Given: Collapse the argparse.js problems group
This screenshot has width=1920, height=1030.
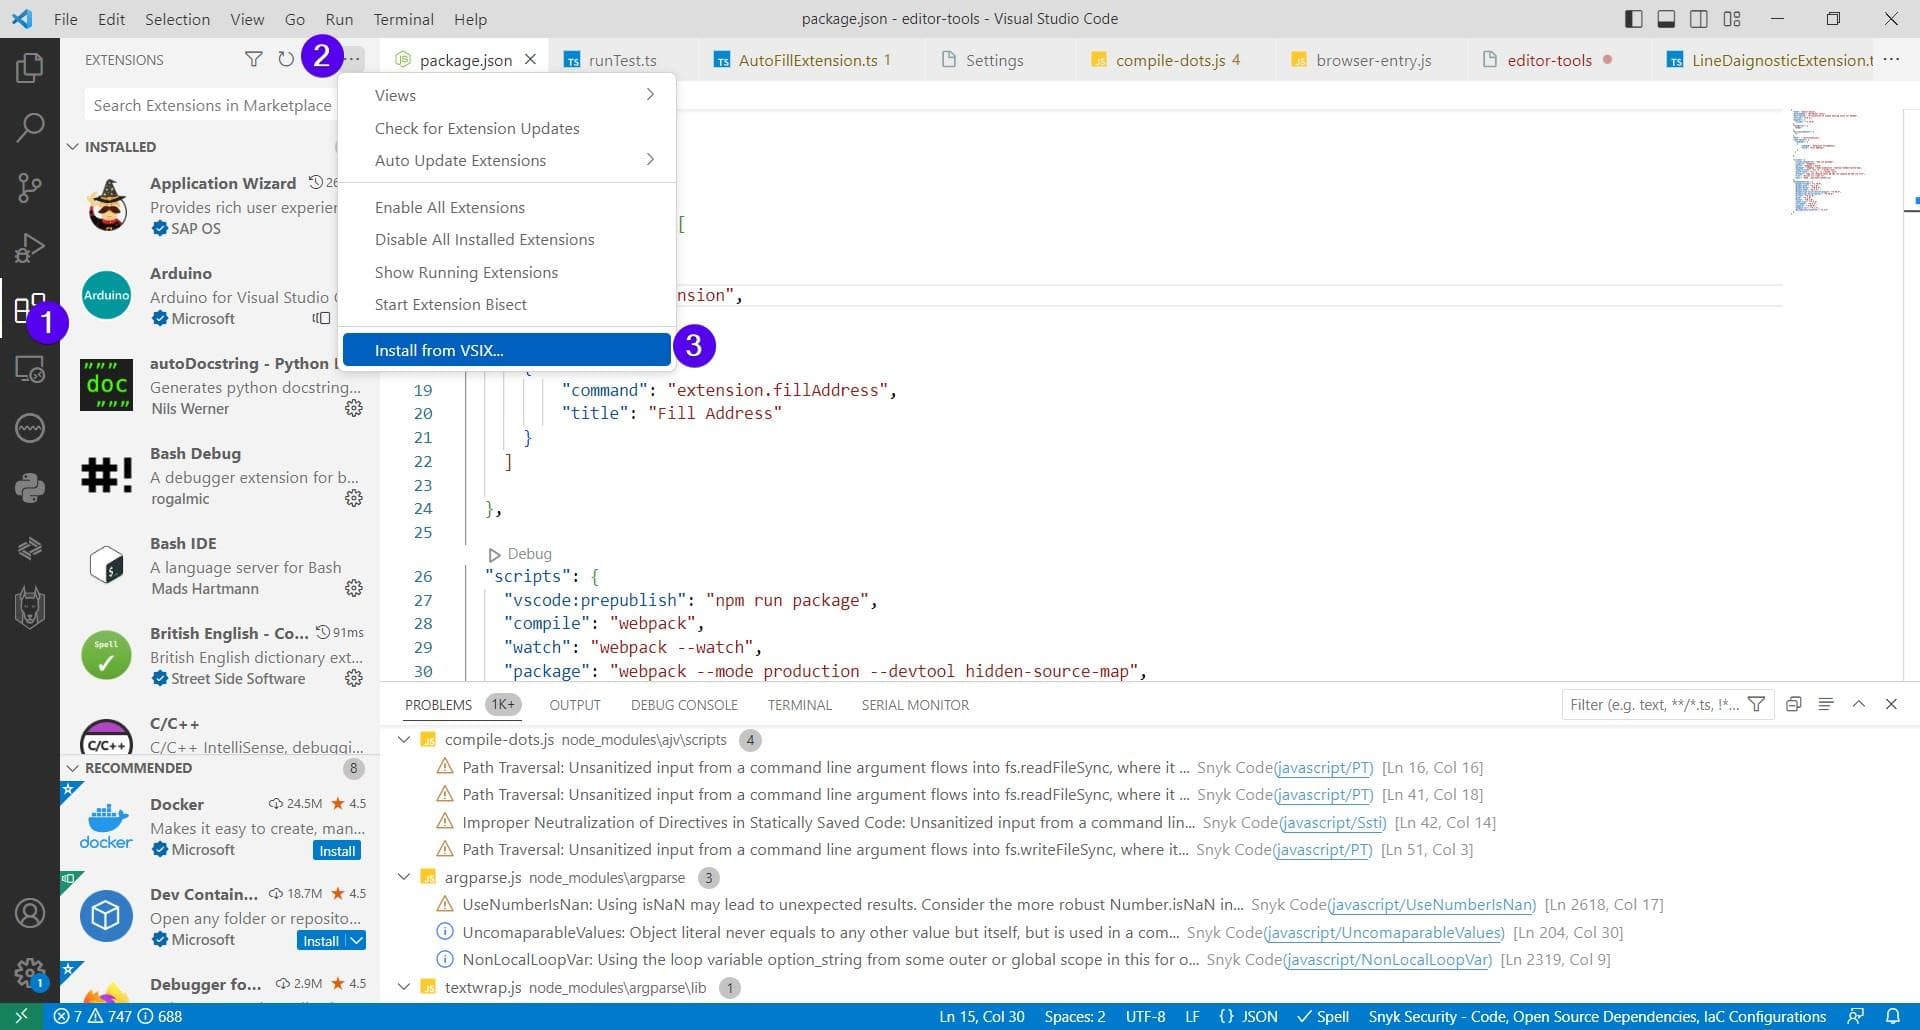Looking at the screenshot, I should 404,877.
